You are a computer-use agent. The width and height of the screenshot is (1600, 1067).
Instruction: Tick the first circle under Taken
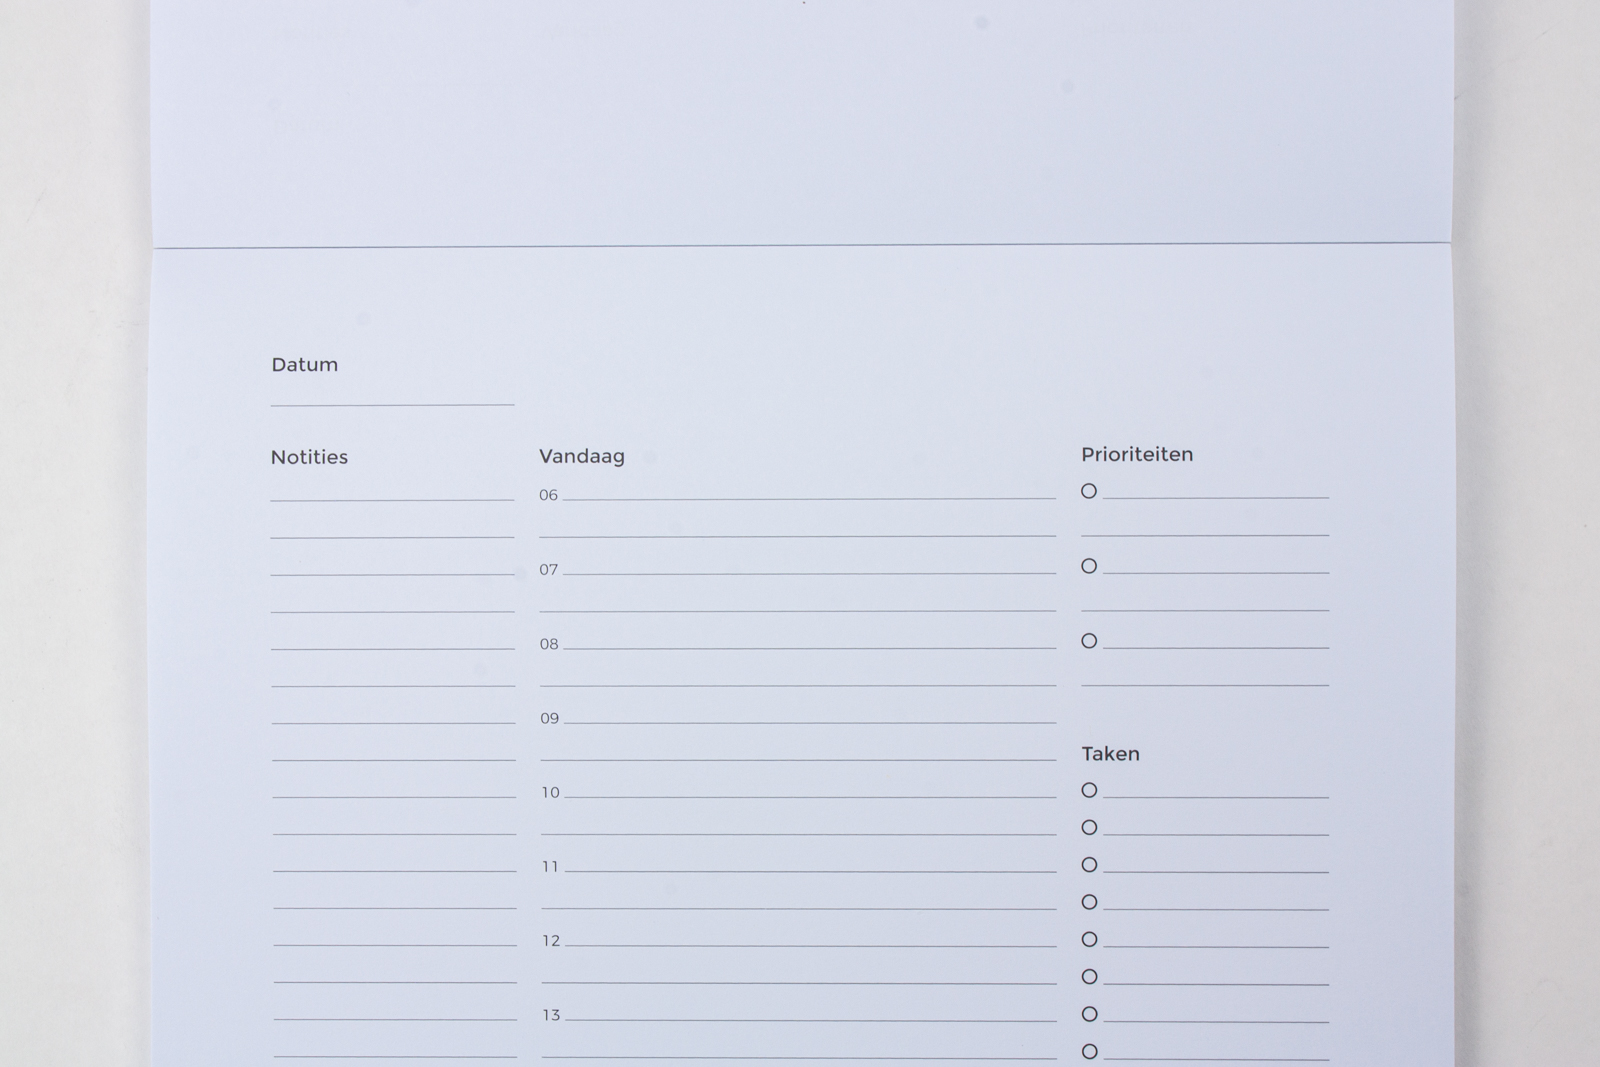click(1089, 790)
